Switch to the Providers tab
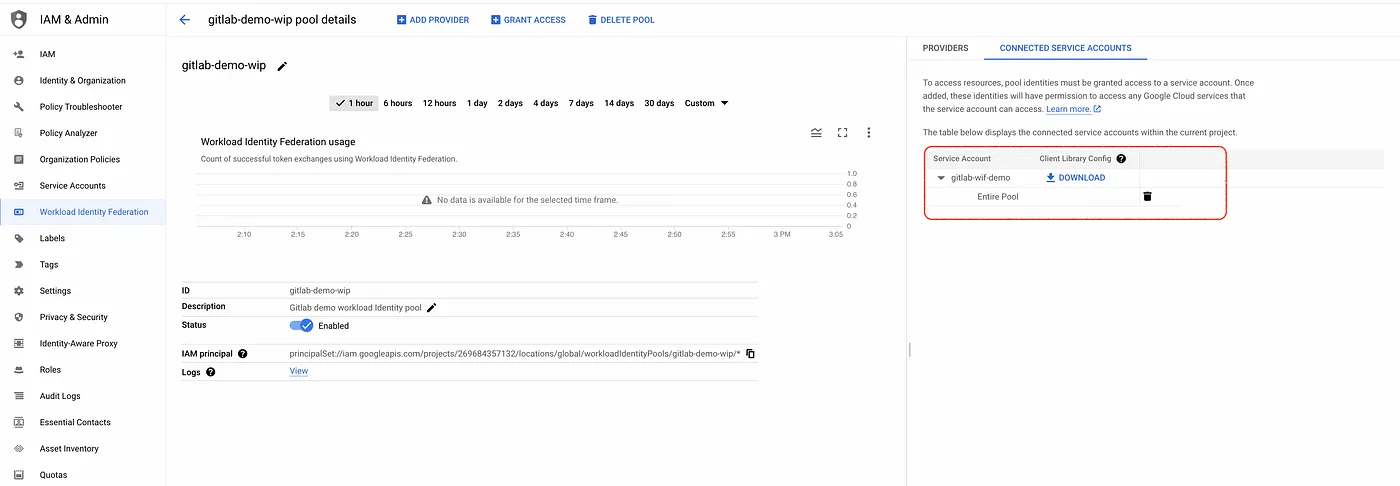The width and height of the screenshot is (1400, 486). click(945, 48)
